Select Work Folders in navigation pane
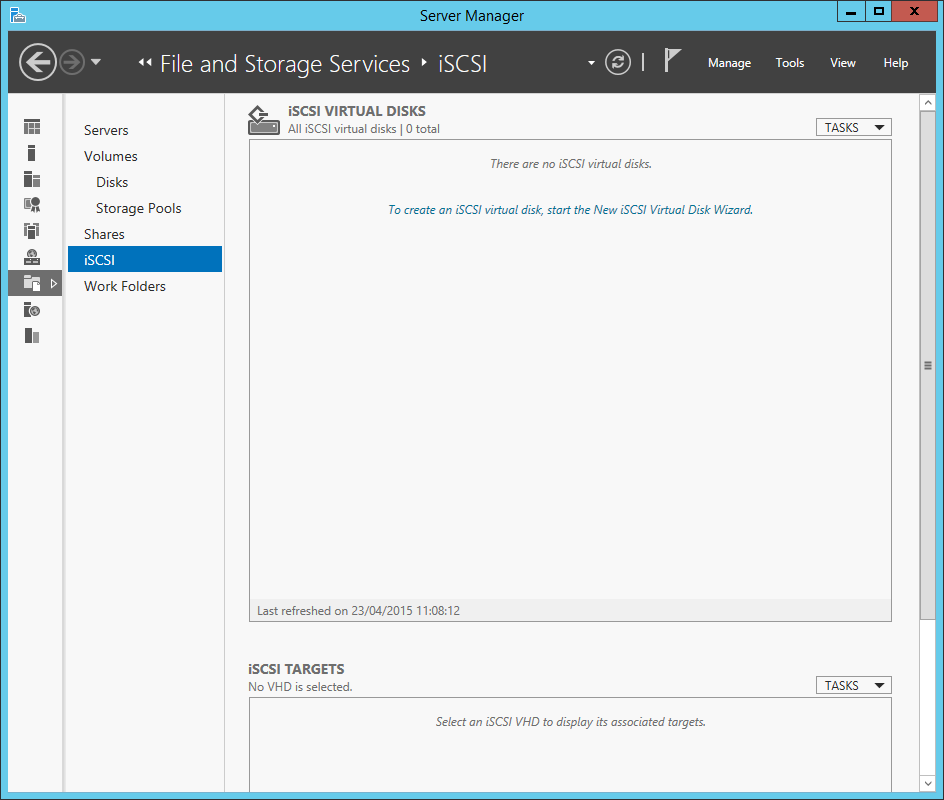 [x=125, y=286]
